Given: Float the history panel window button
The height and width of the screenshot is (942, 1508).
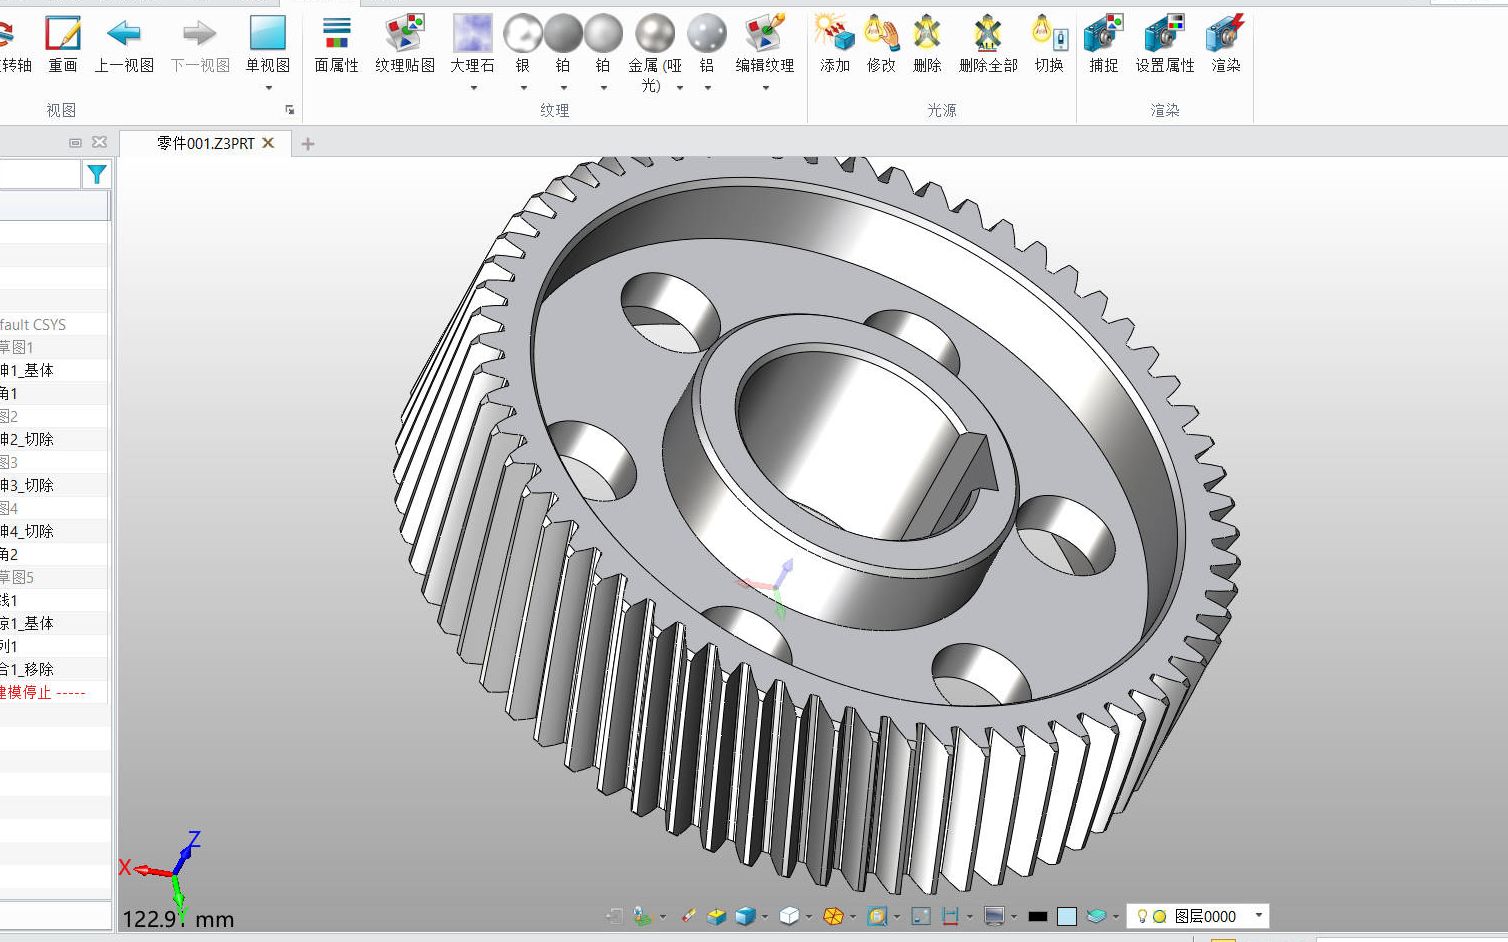Looking at the screenshot, I should [x=75, y=143].
